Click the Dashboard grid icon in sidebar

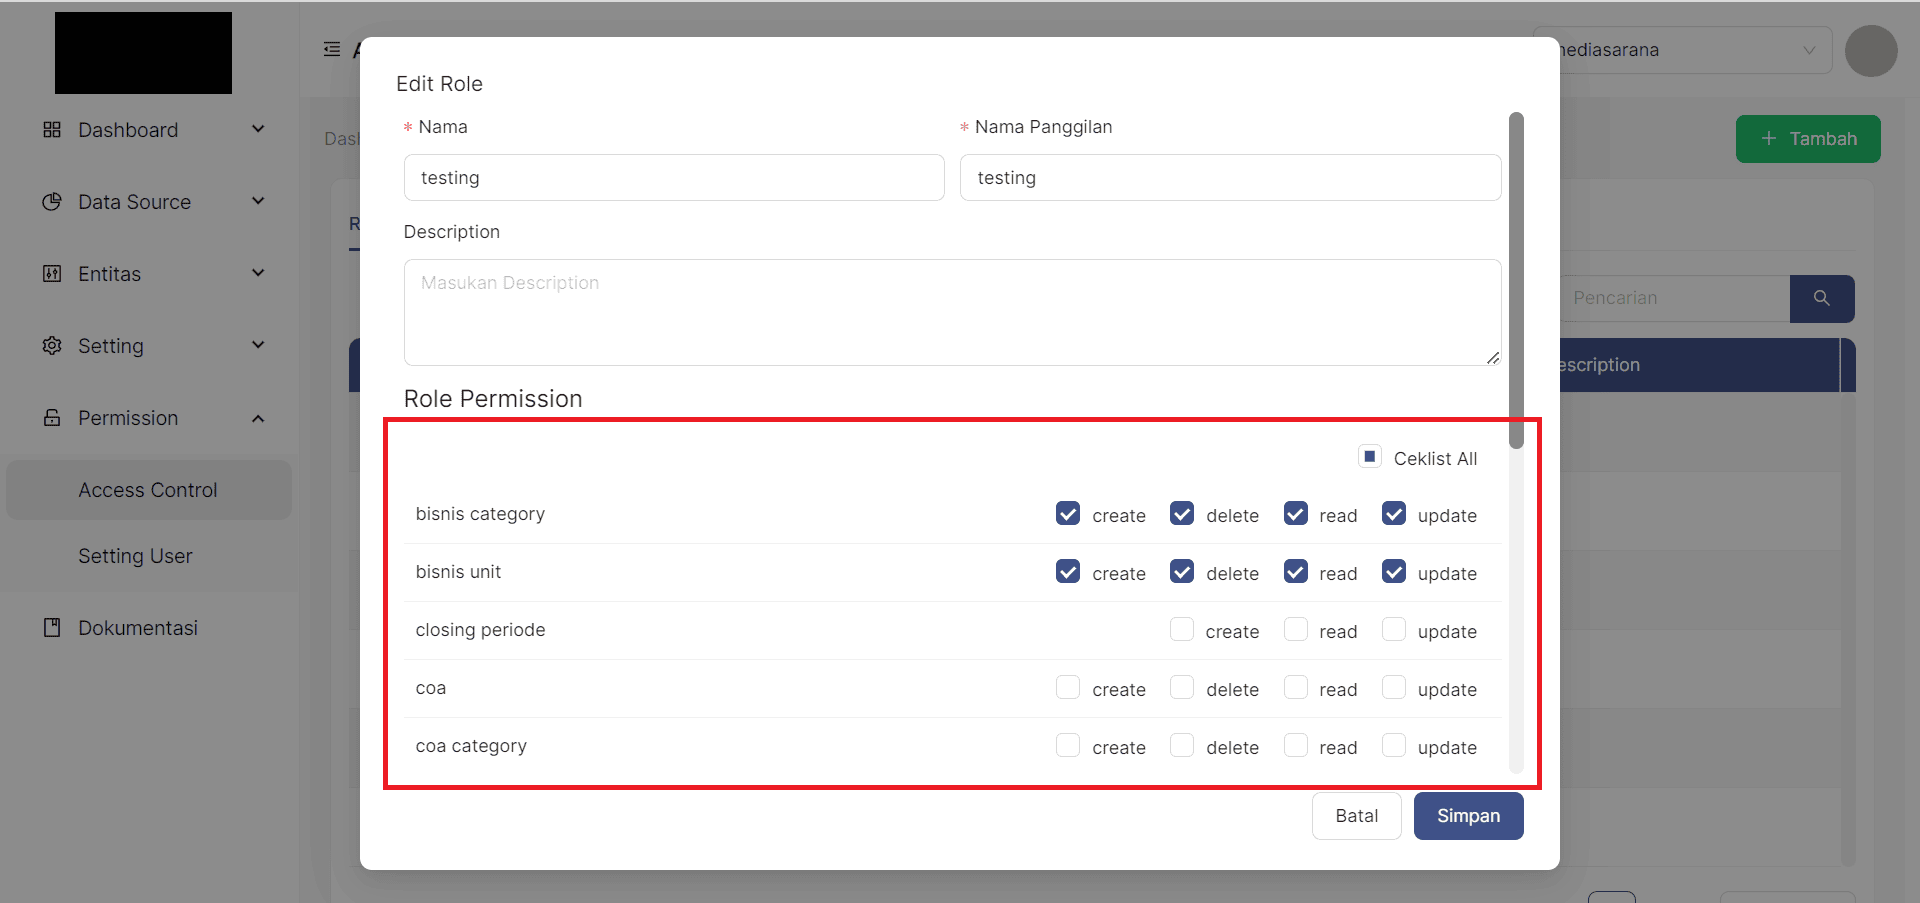click(52, 130)
